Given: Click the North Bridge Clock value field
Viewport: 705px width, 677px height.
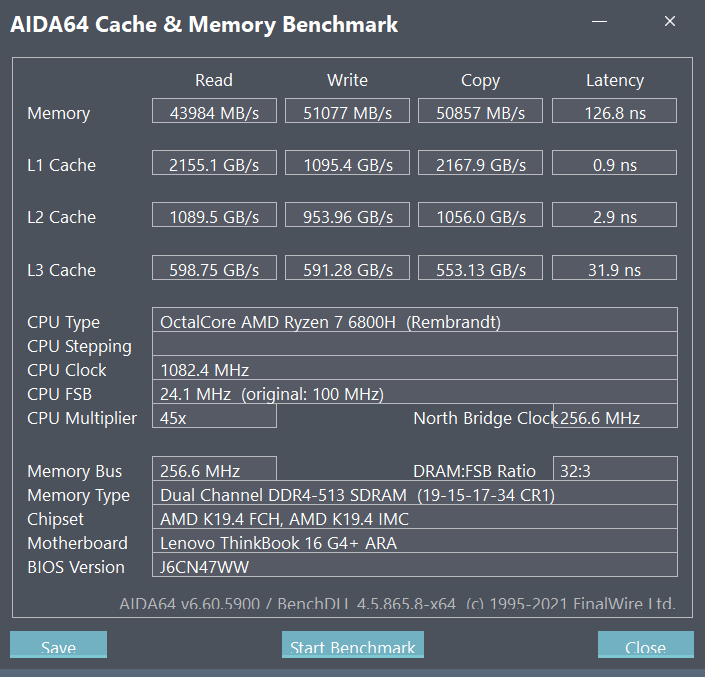Looking at the screenshot, I should pyautogui.click(x=615, y=416).
